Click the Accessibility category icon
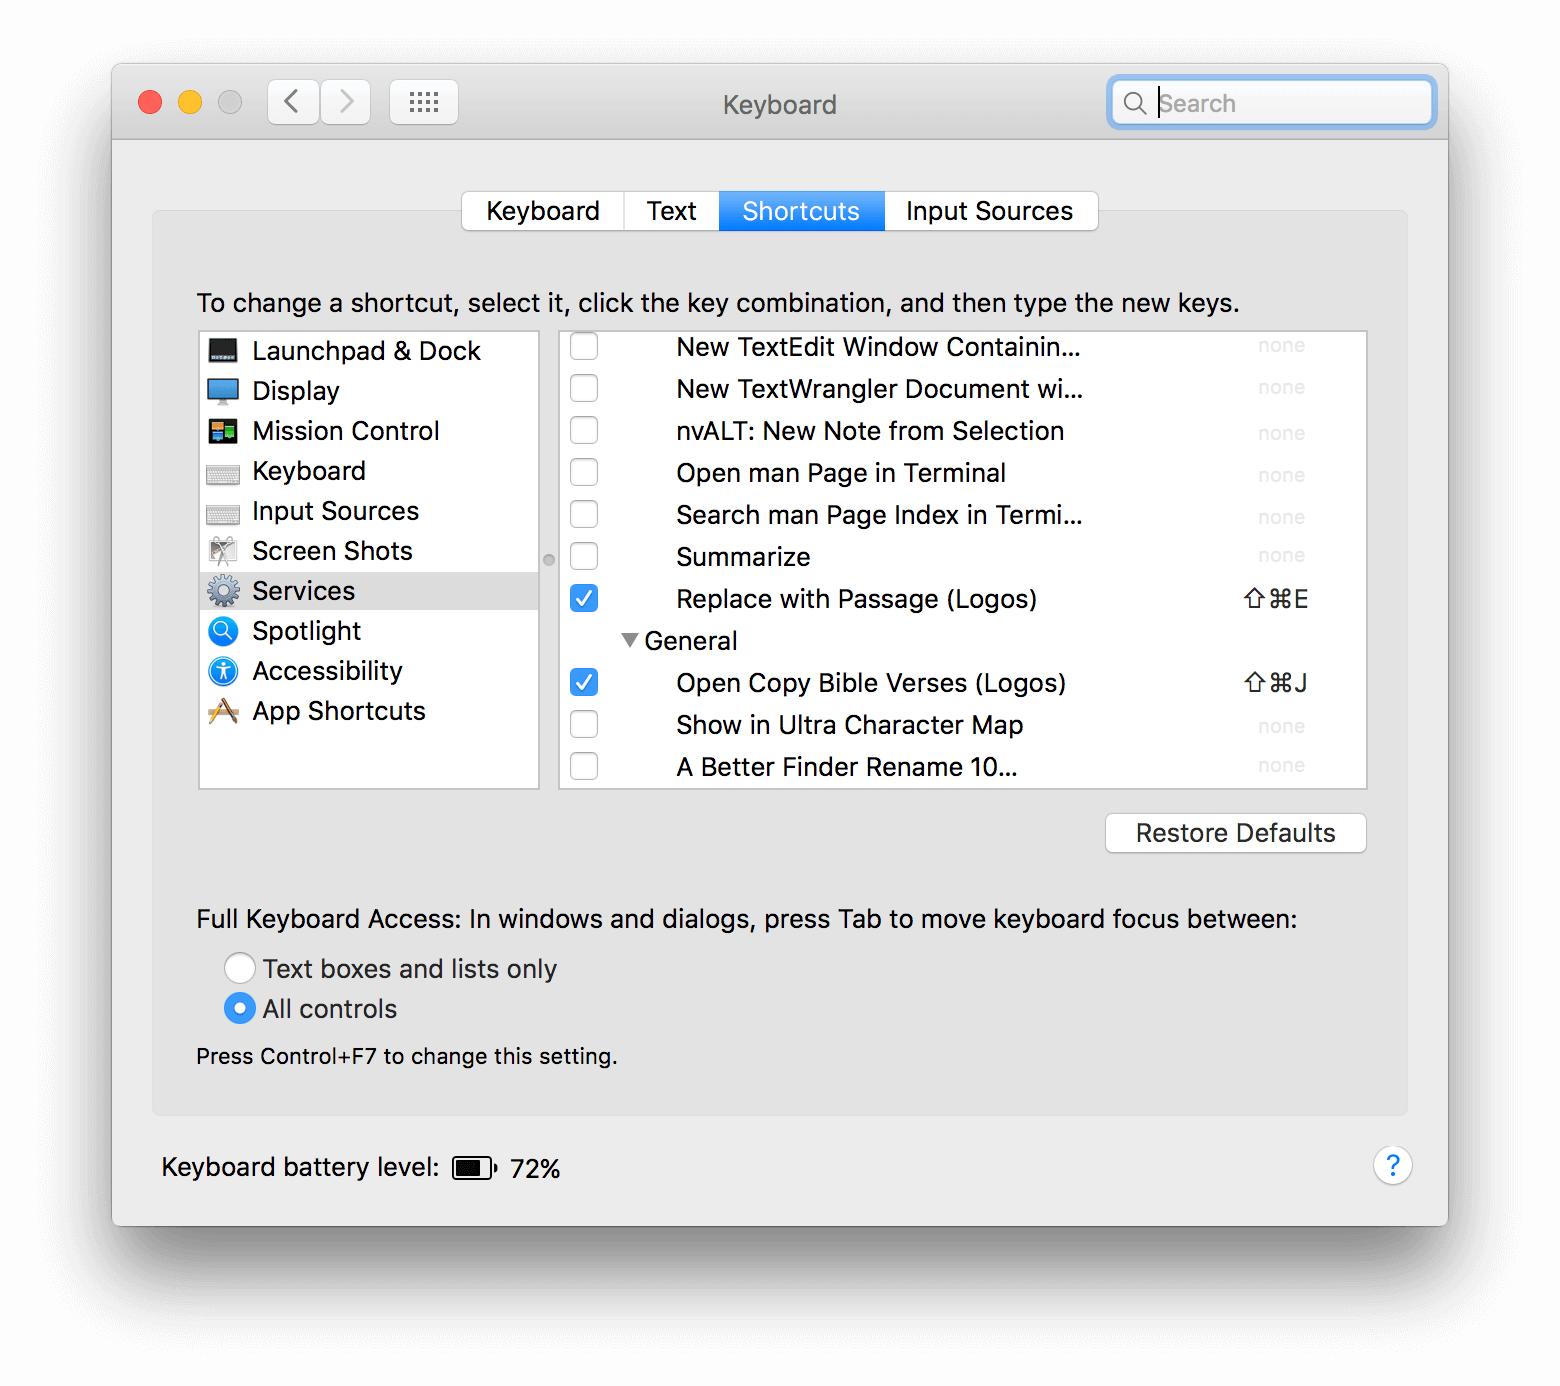 point(223,671)
